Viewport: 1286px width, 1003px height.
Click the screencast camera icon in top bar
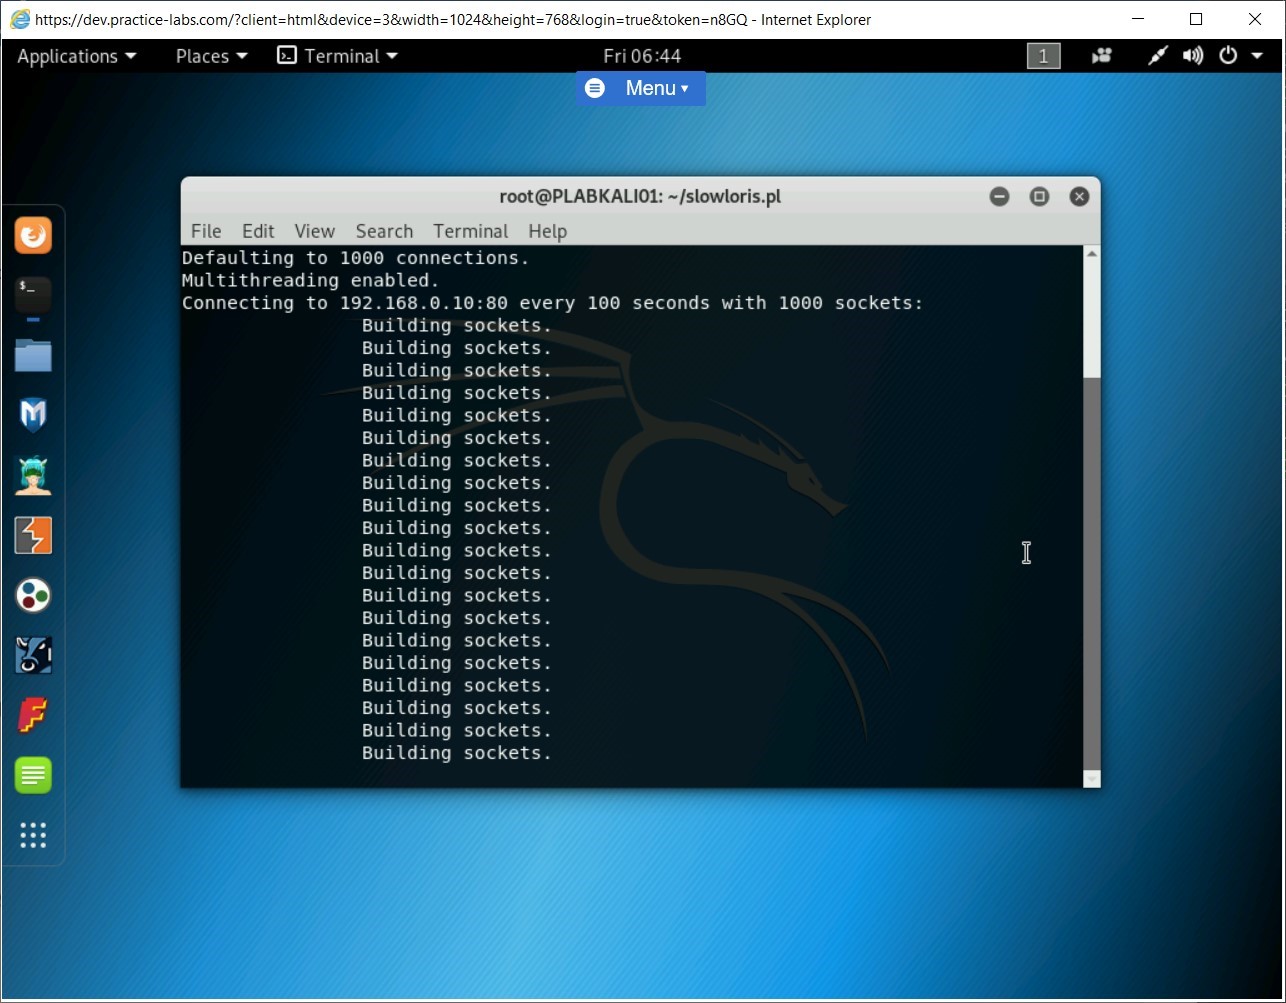coord(1101,56)
